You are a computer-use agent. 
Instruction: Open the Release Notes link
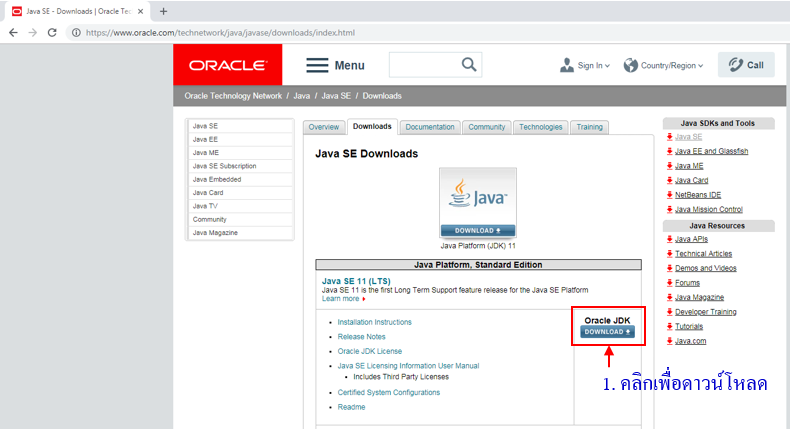pos(361,337)
